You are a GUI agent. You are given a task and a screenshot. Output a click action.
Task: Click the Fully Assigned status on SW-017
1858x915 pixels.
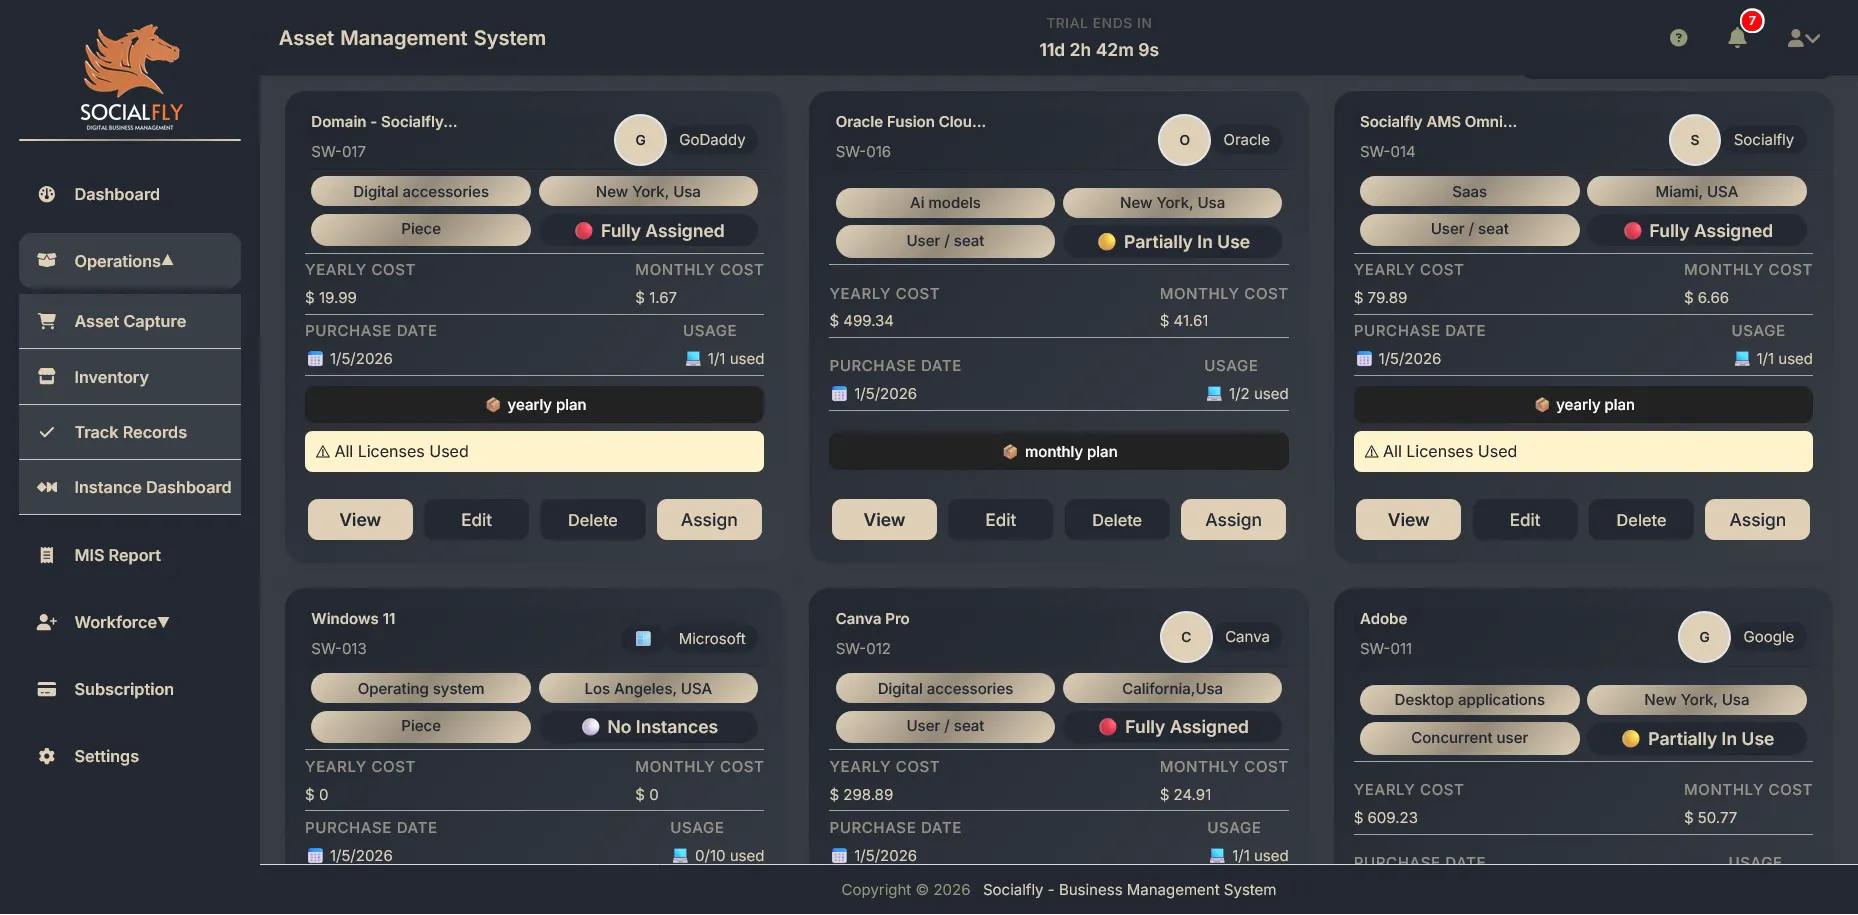tap(649, 231)
